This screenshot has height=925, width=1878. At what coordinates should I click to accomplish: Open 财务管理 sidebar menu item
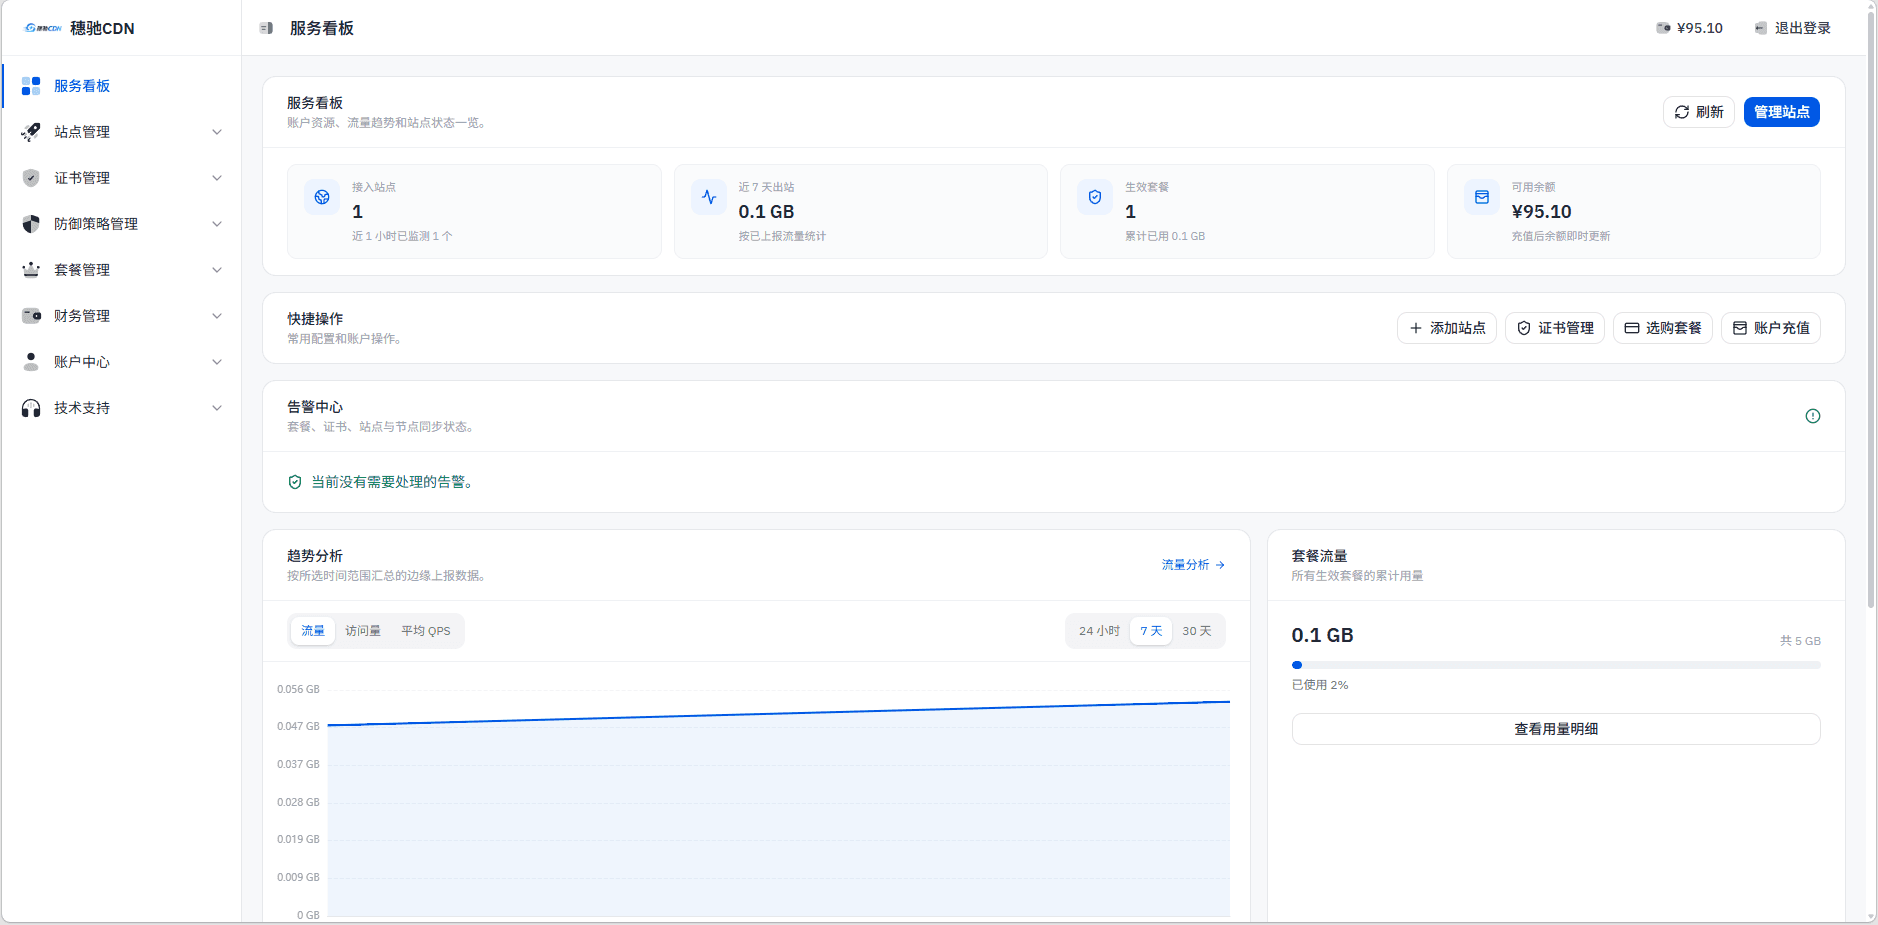(122, 316)
